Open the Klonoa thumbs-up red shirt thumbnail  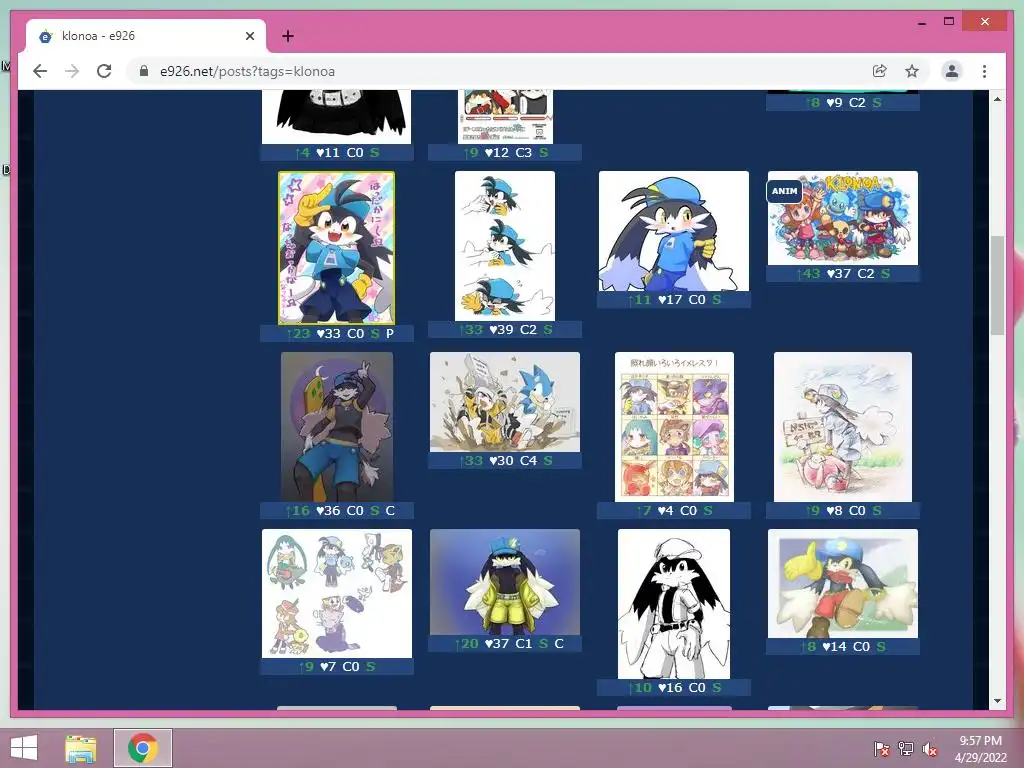[842, 583]
